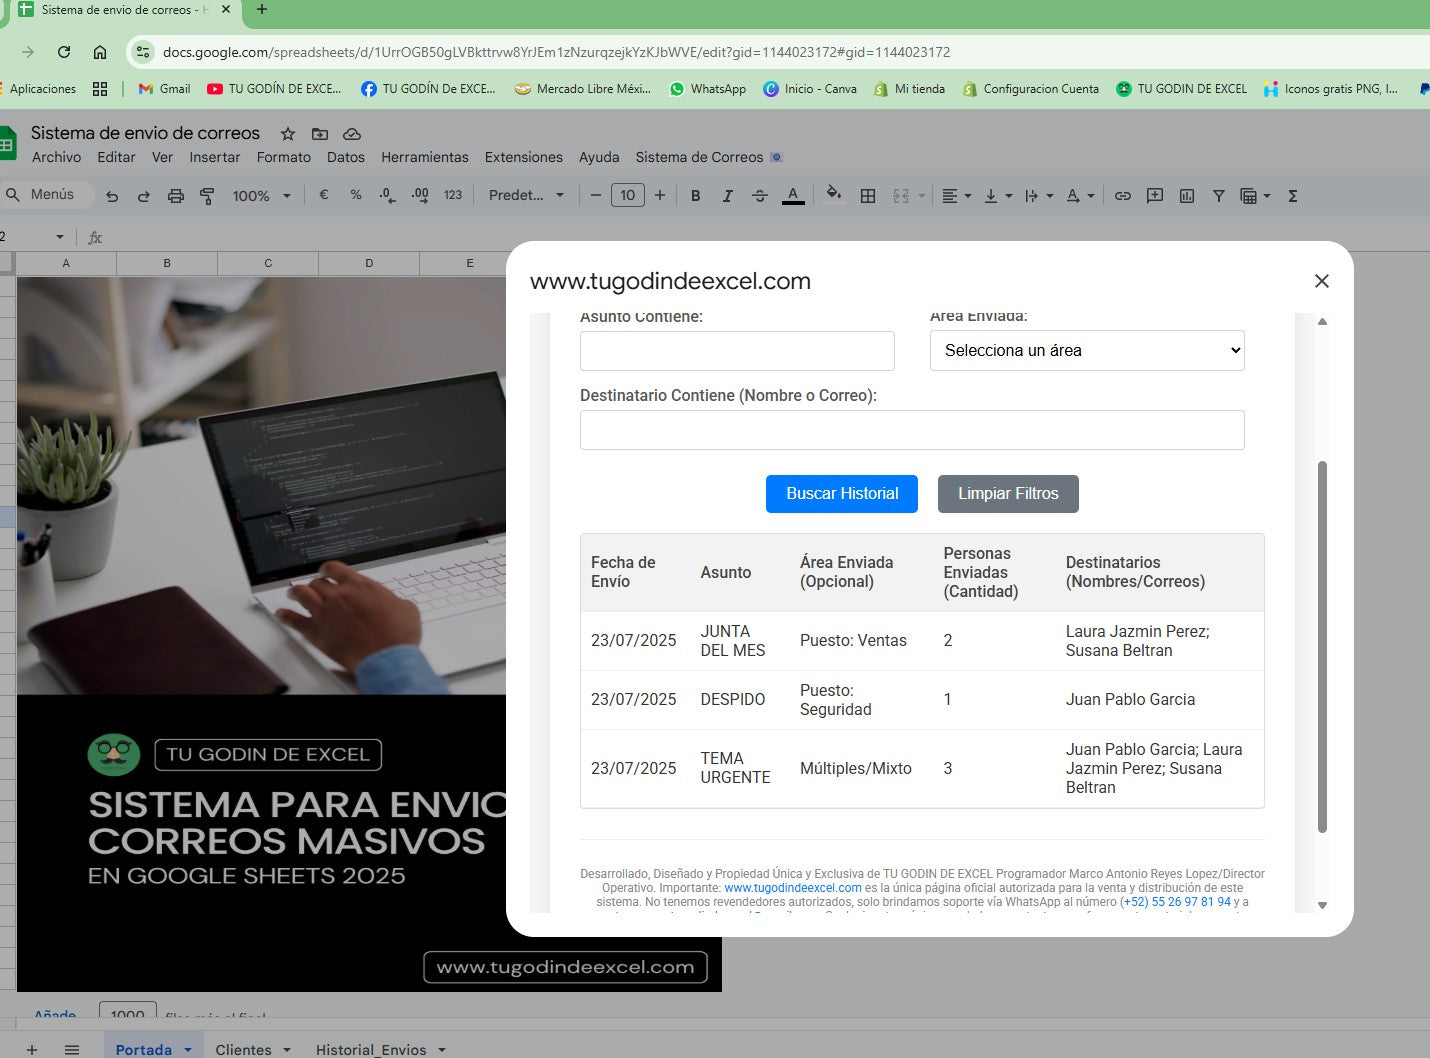Screen dimensions: 1430x1058
Task: View cloud save status icon
Action: point(352,134)
